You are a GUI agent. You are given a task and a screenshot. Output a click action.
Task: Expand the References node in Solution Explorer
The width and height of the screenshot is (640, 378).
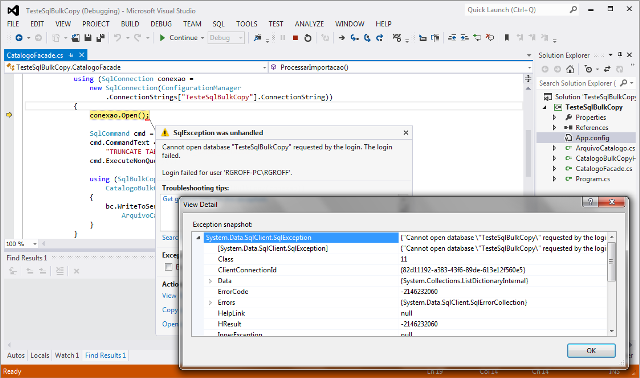coord(554,128)
